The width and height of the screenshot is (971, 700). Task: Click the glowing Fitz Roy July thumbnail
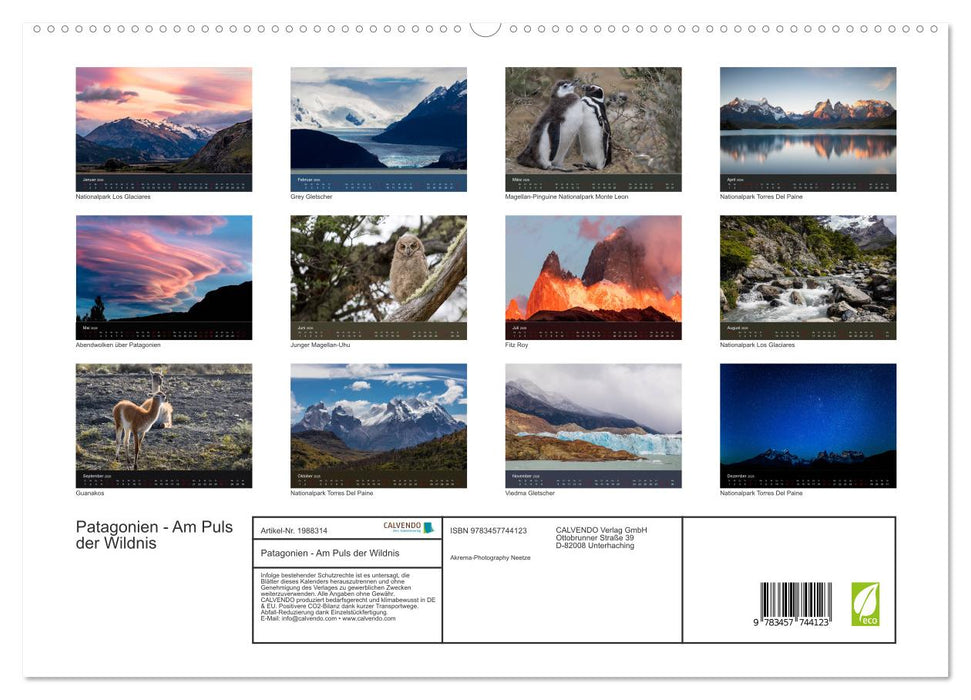[593, 276]
